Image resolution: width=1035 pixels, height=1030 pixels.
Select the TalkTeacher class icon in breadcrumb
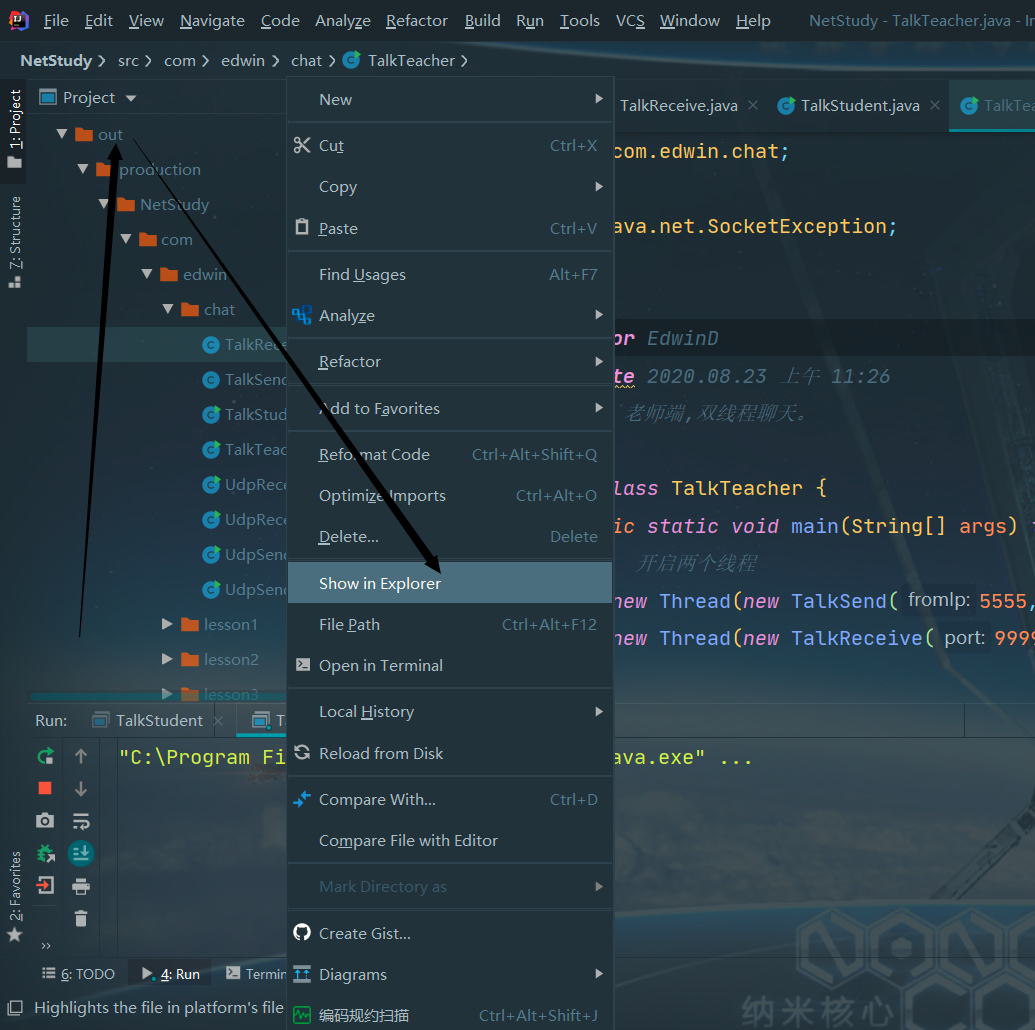352,61
